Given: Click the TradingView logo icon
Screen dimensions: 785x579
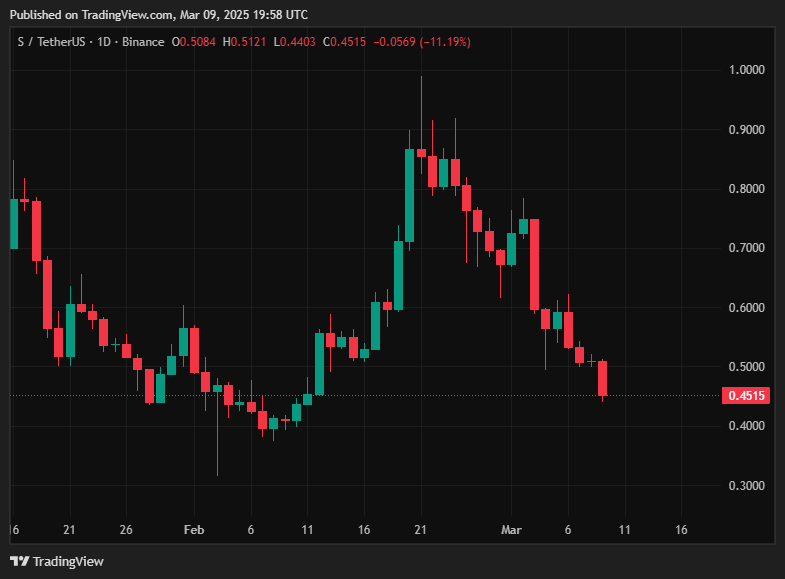Looking at the screenshot, I should pos(18,561).
